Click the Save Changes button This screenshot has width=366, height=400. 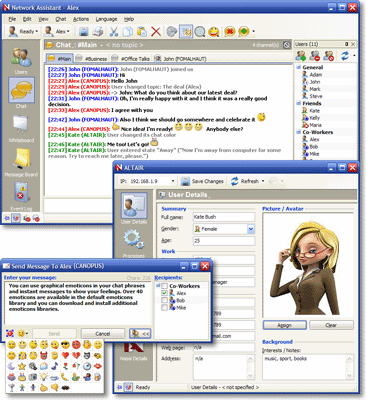(x=203, y=181)
